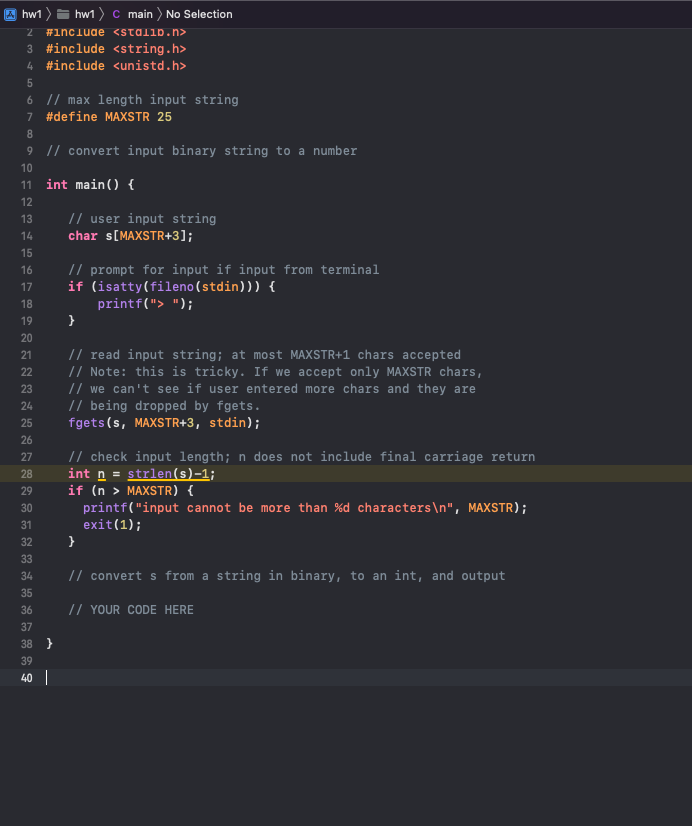Click the underlined strlen call
This screenshot has width=692, height=826.
[169, 474]
